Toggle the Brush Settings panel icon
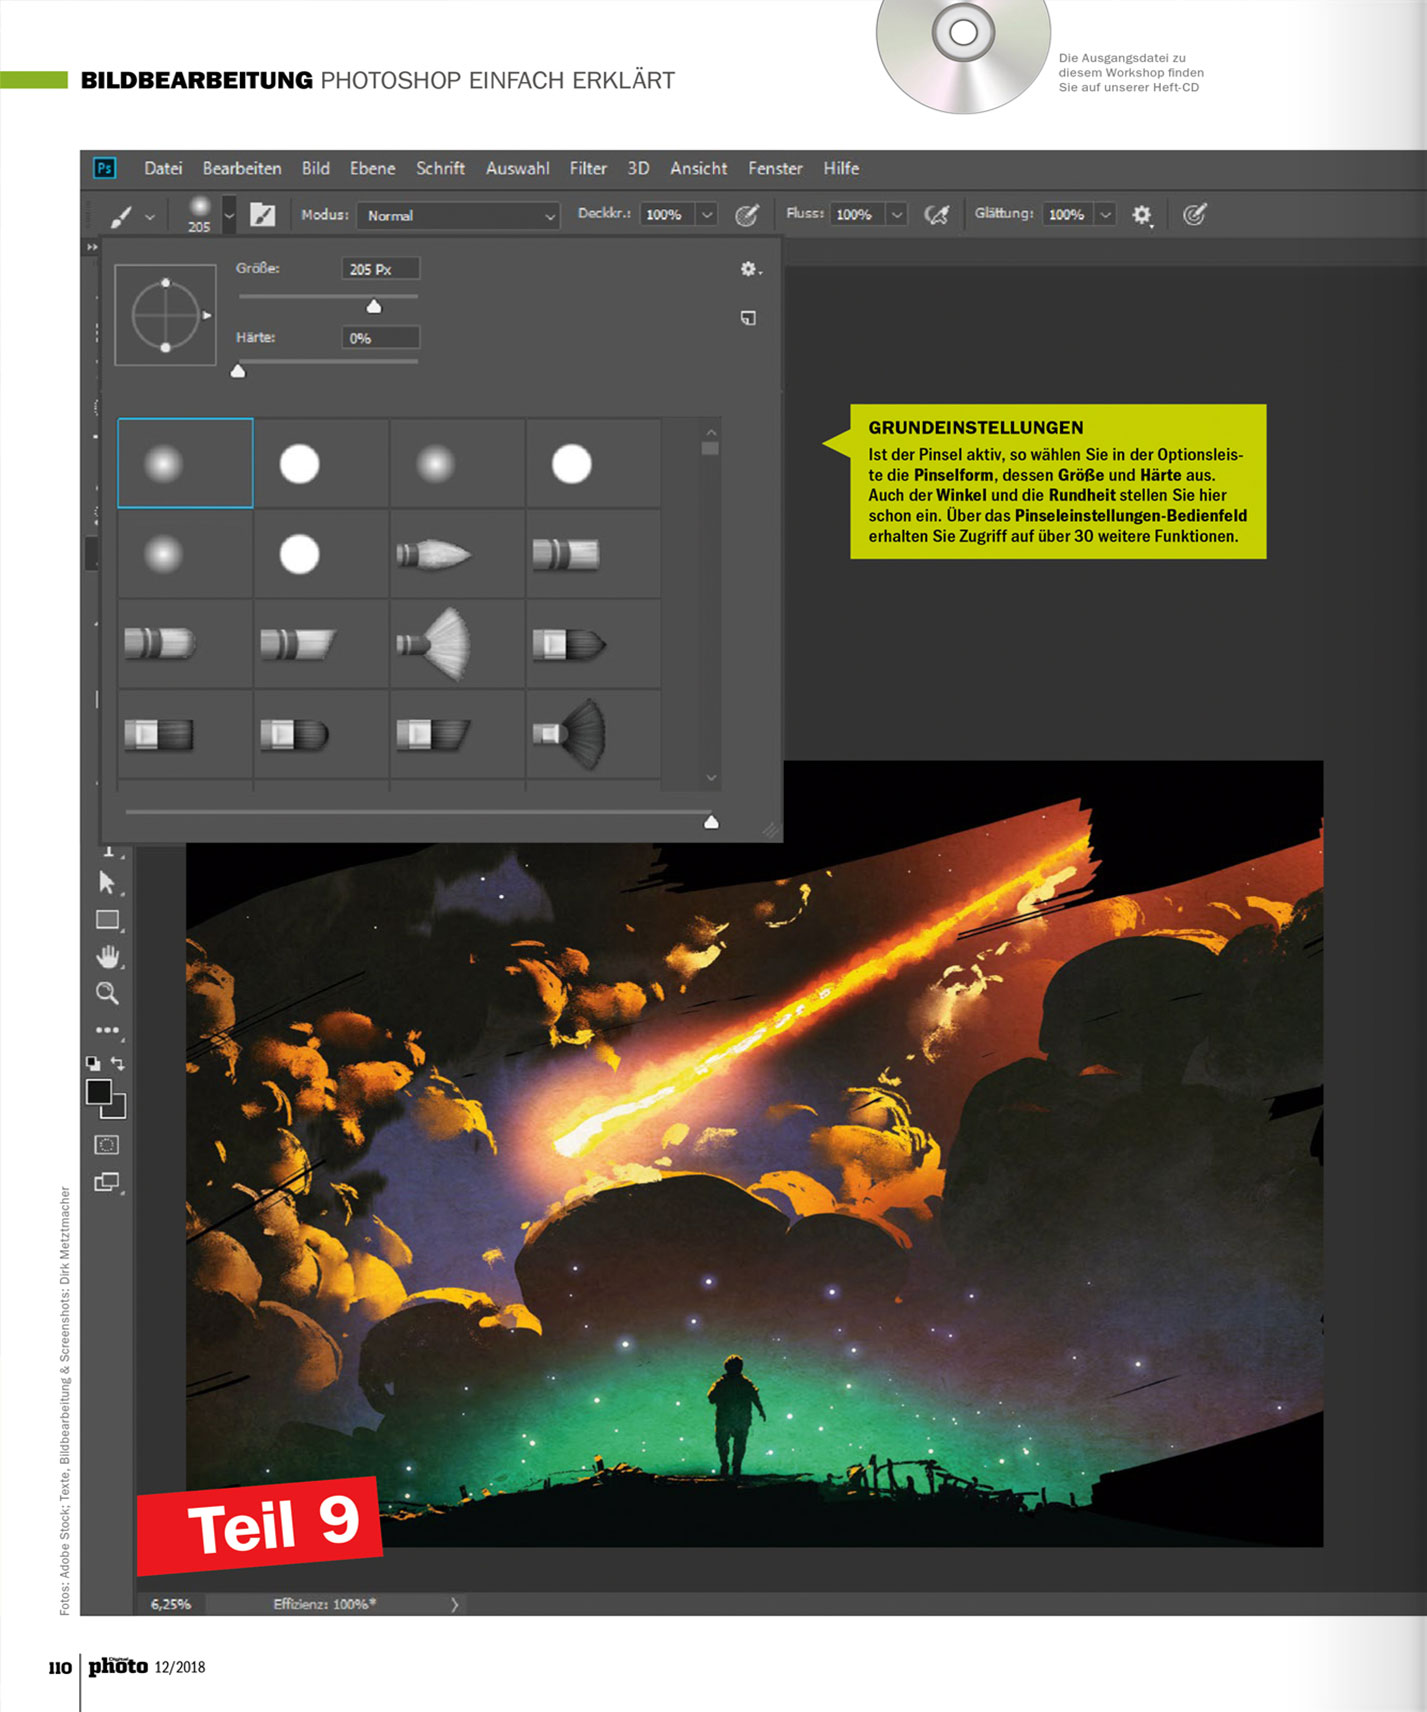This screenshot has height=1712, width=1427. 262,215
